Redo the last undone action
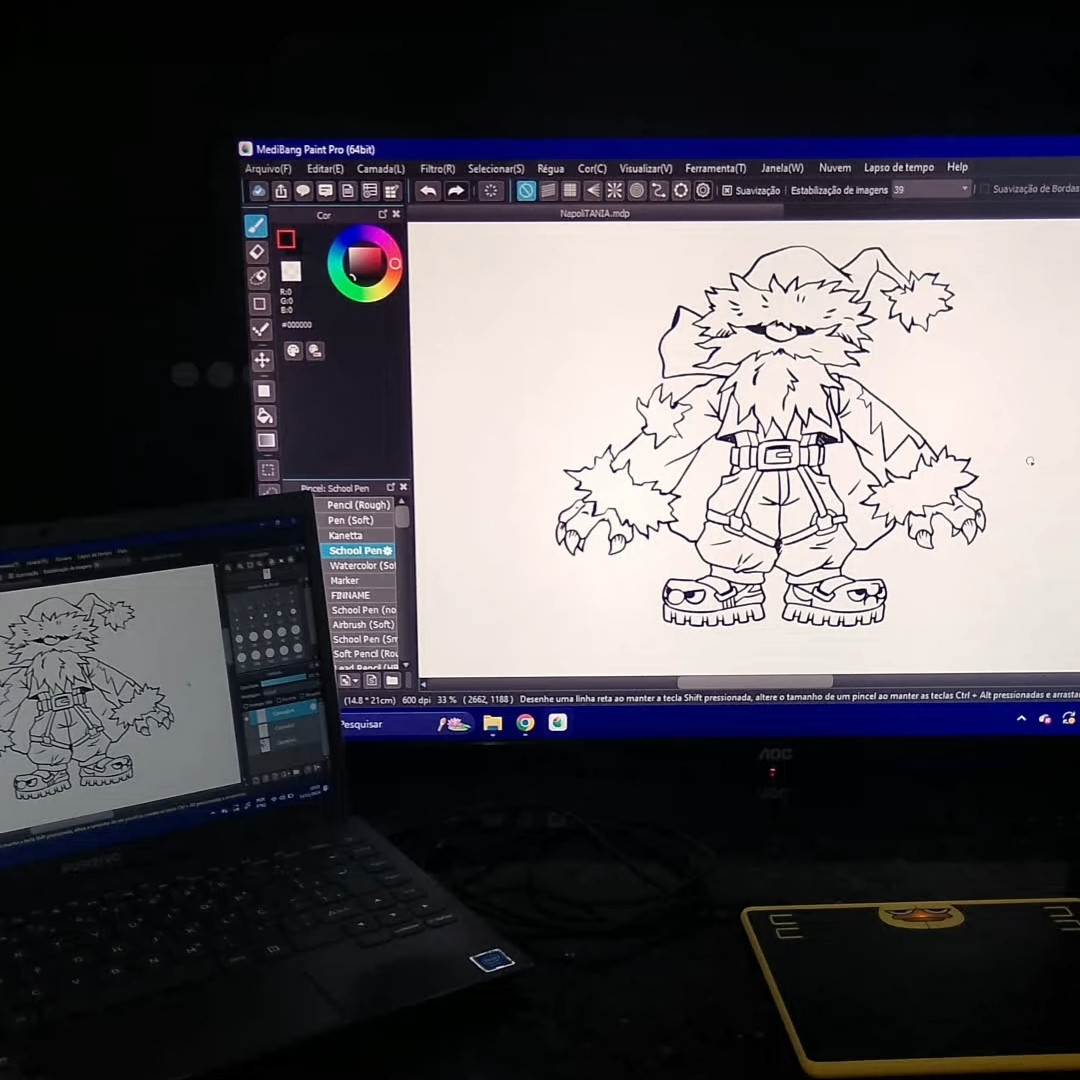This screenshot has height=1080, width=1080. point(456,191)
